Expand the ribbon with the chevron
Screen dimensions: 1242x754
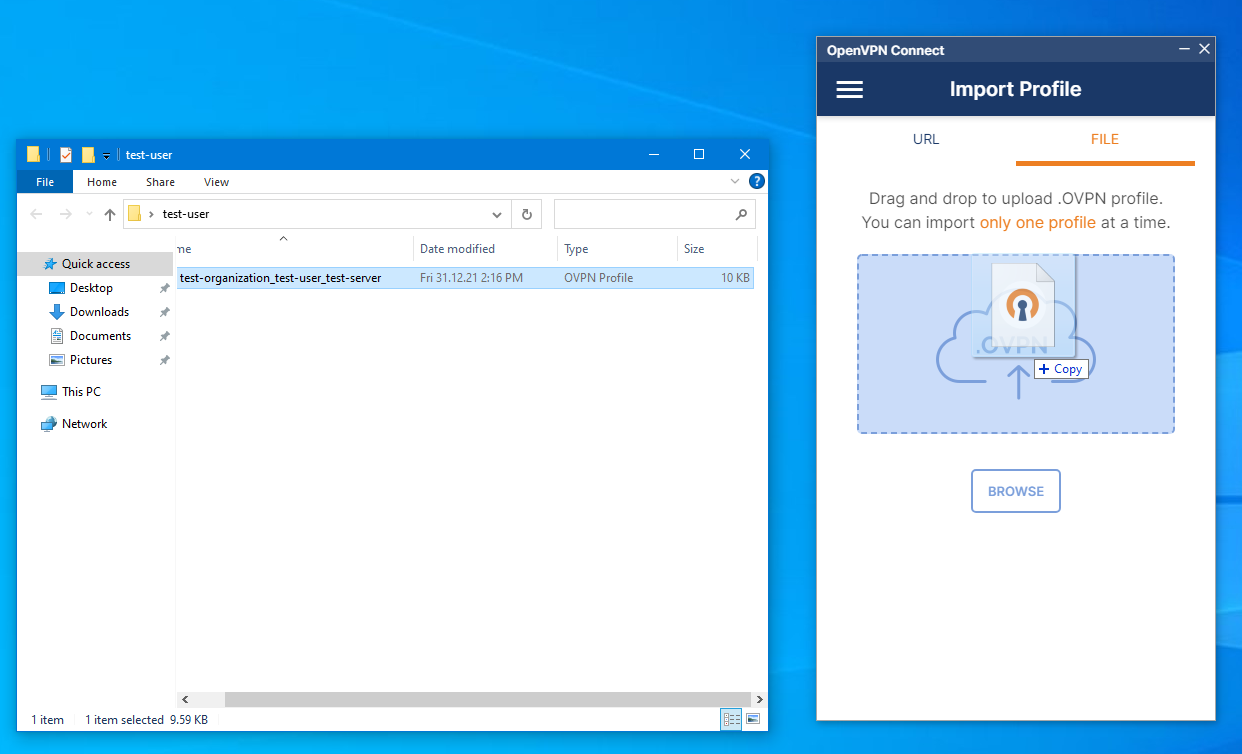736,182
